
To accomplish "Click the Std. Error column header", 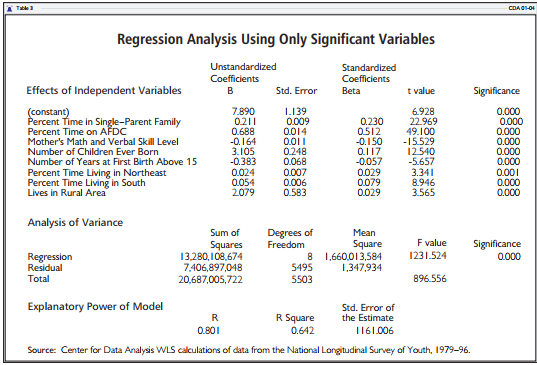I will click(297, 91).
